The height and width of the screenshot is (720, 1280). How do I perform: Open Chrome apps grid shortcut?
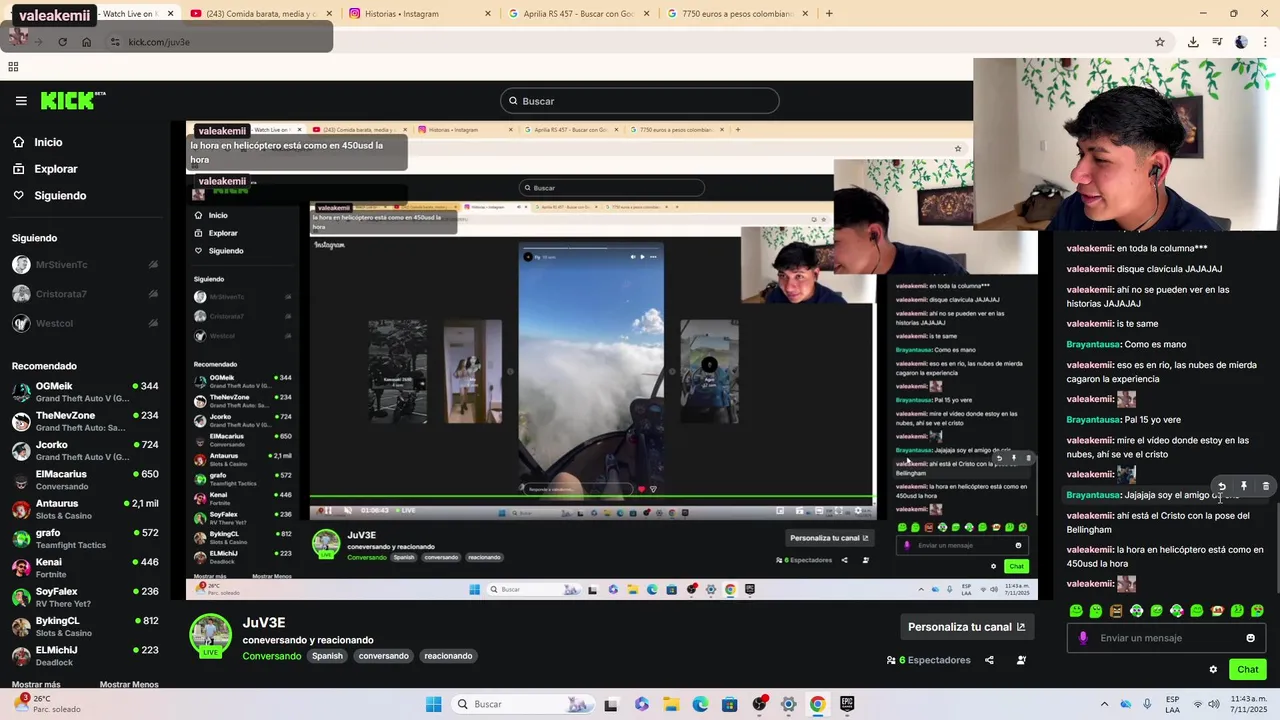[13, 67]
